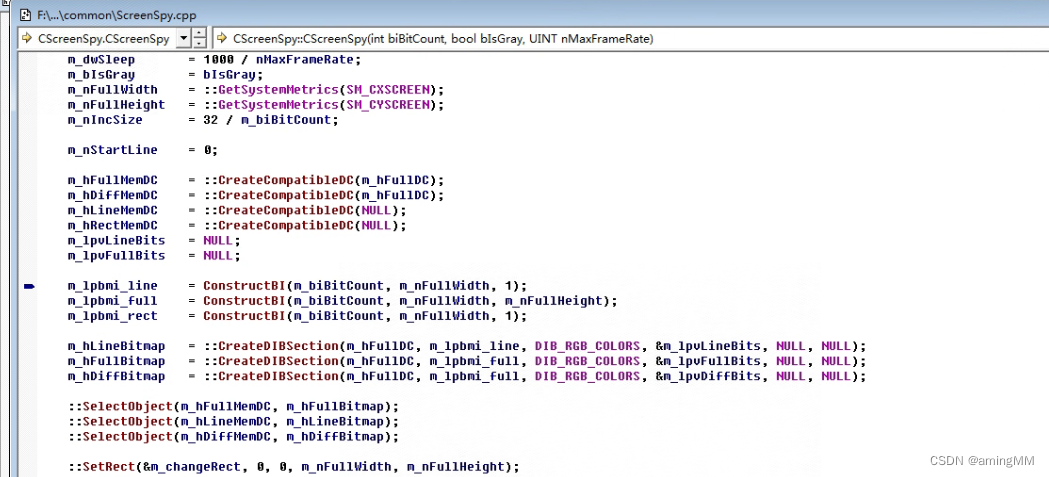
Task: Click the blue current-line marker beside m_lpbmi_line
Action: click(29, 286)
